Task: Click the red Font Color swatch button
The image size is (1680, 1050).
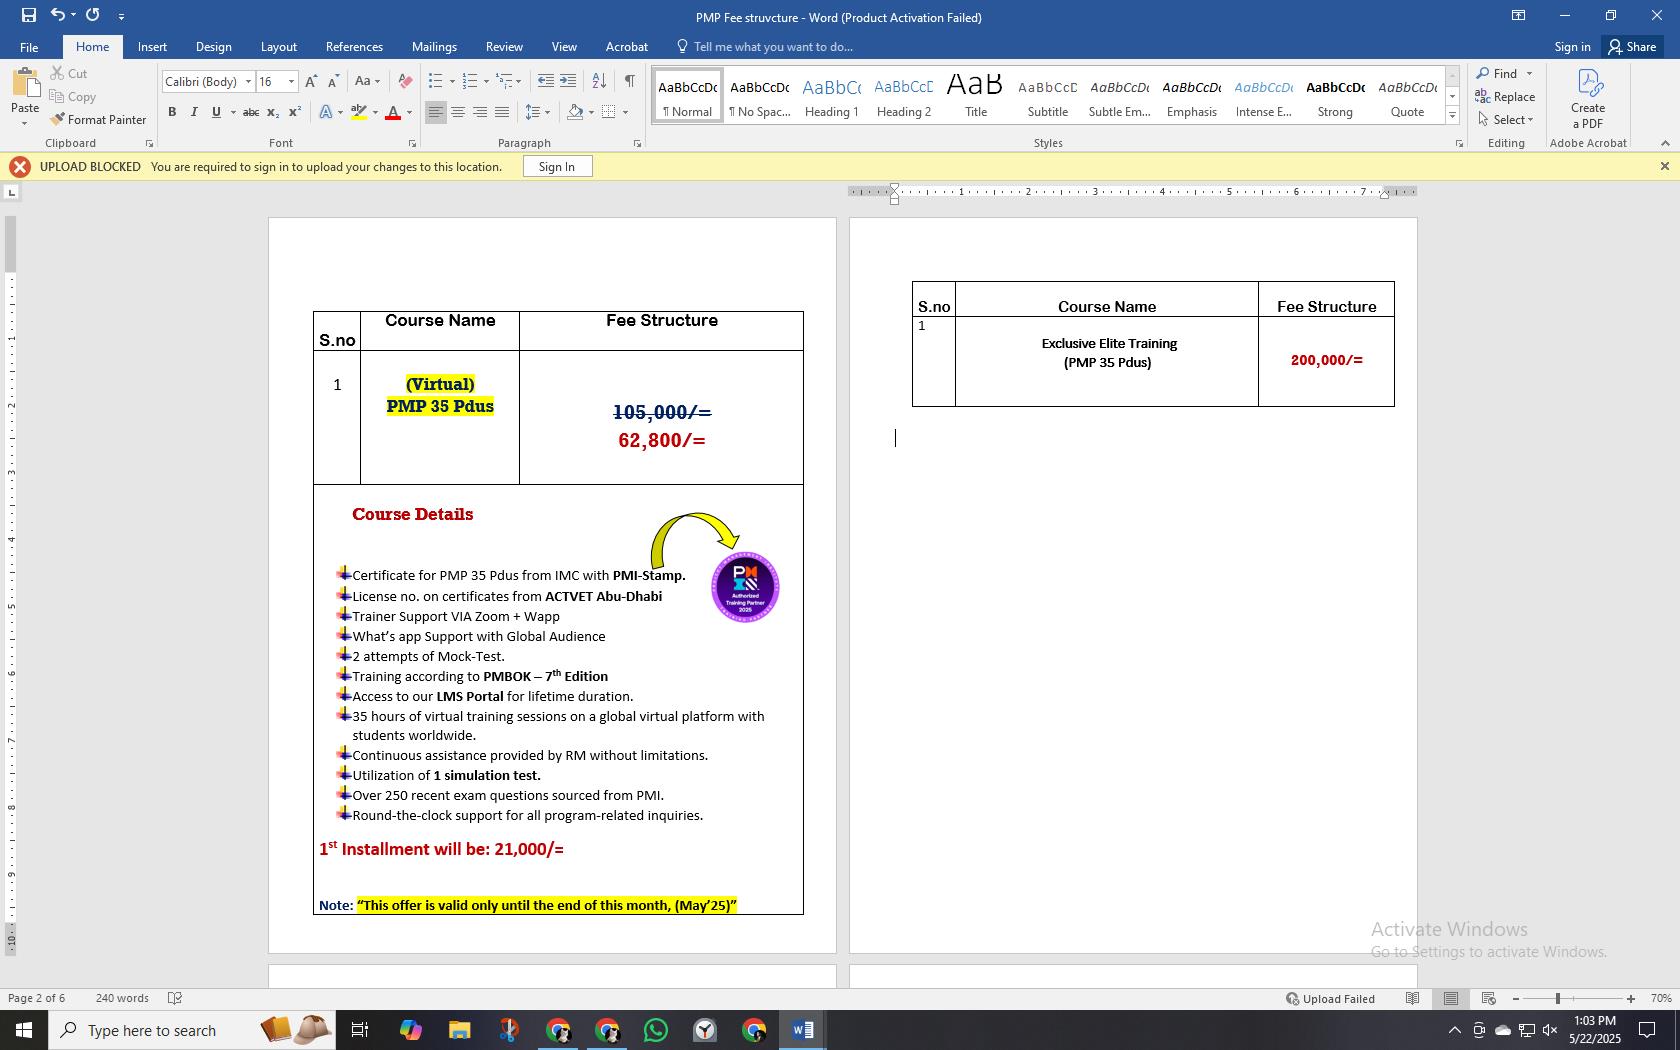Action: [393, 112]
